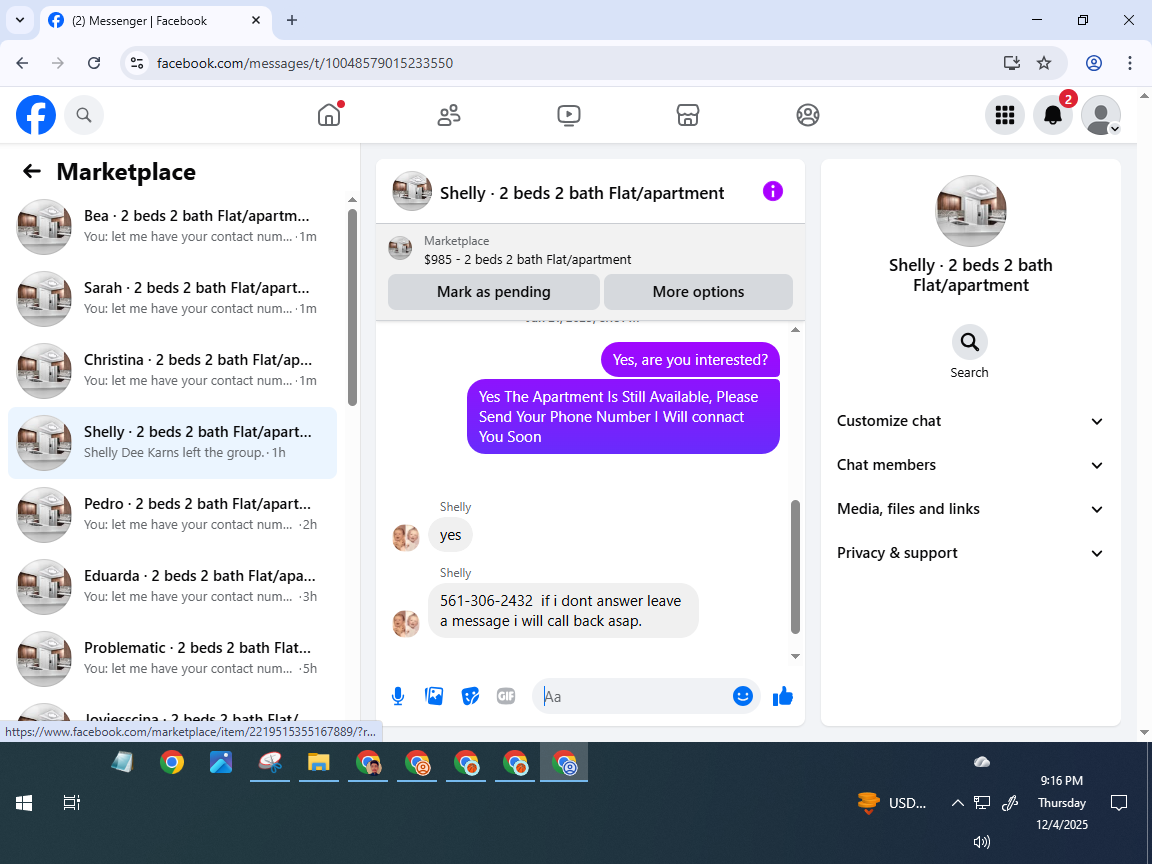Open the $985 Marketplace listing banner
Screen dimensions: 1152x864
tap(590, 250)
